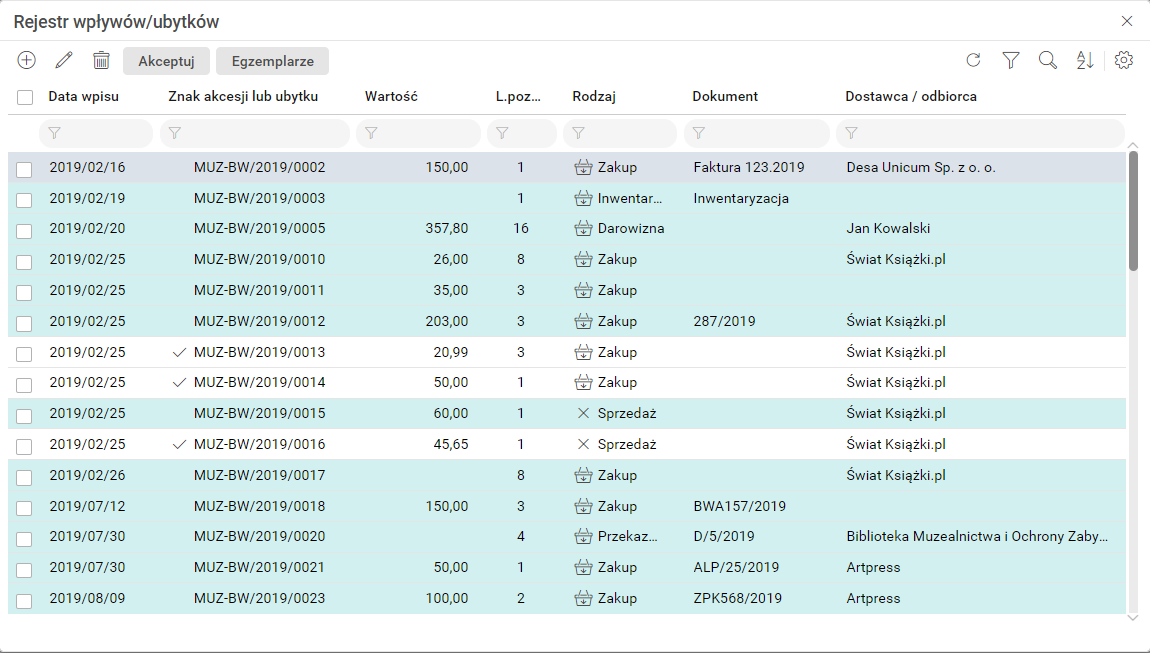
Task: Click the scrollbar down arrow
Action: [1132, 618]
